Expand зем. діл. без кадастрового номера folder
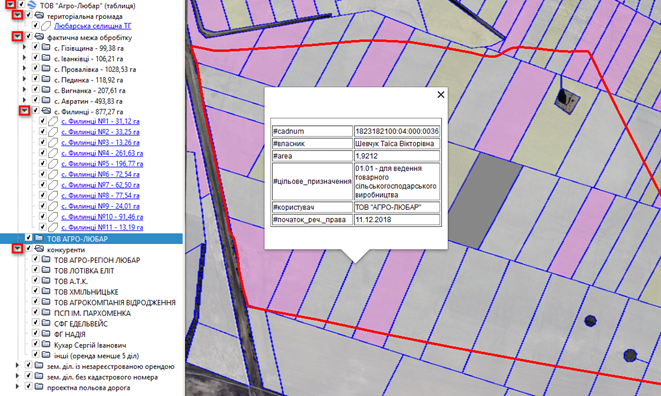This screenshot has width=661, height=396. click(17, 376)
